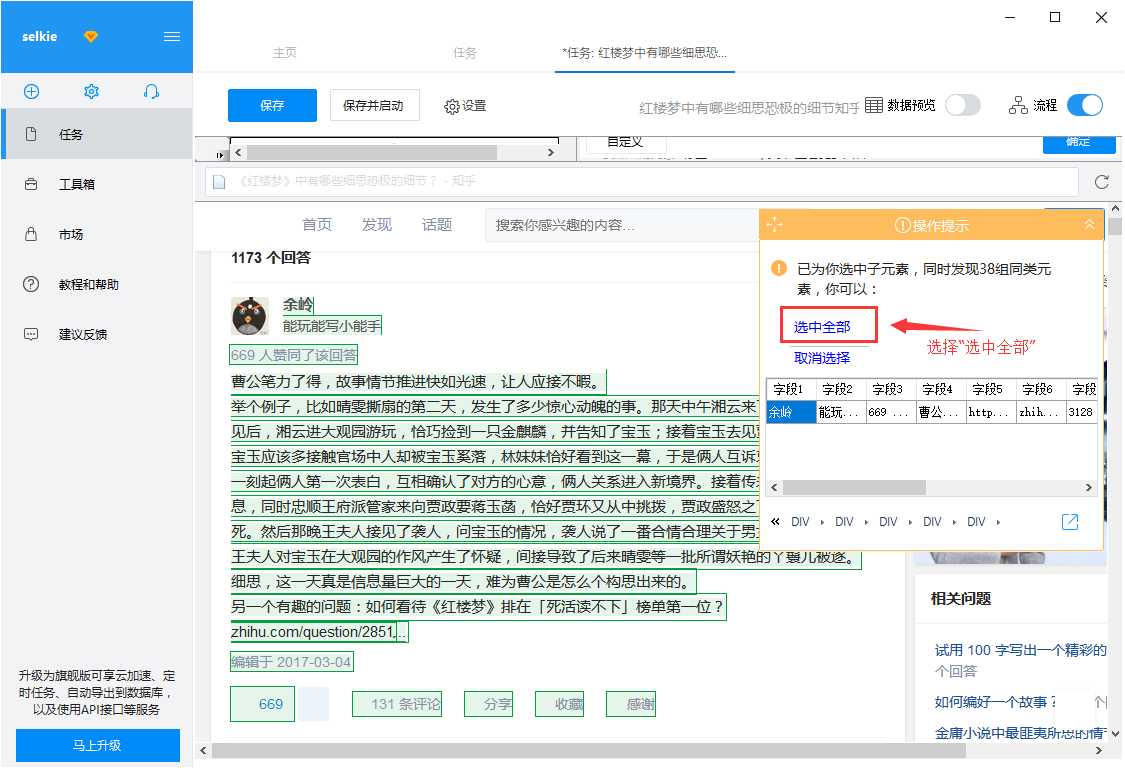Screen dimensions: 1125x768
Task: Switch to the second 任务 tab
Action: 464,52
